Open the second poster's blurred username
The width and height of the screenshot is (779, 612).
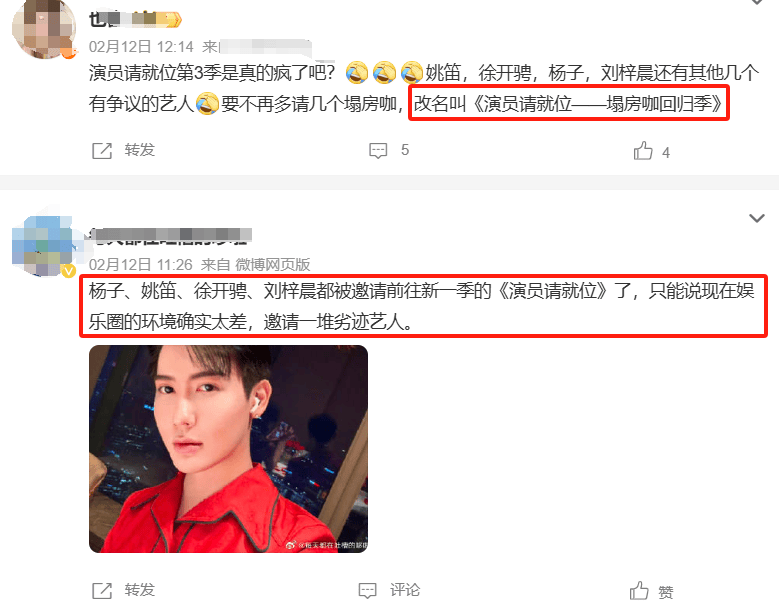[170, 236]
